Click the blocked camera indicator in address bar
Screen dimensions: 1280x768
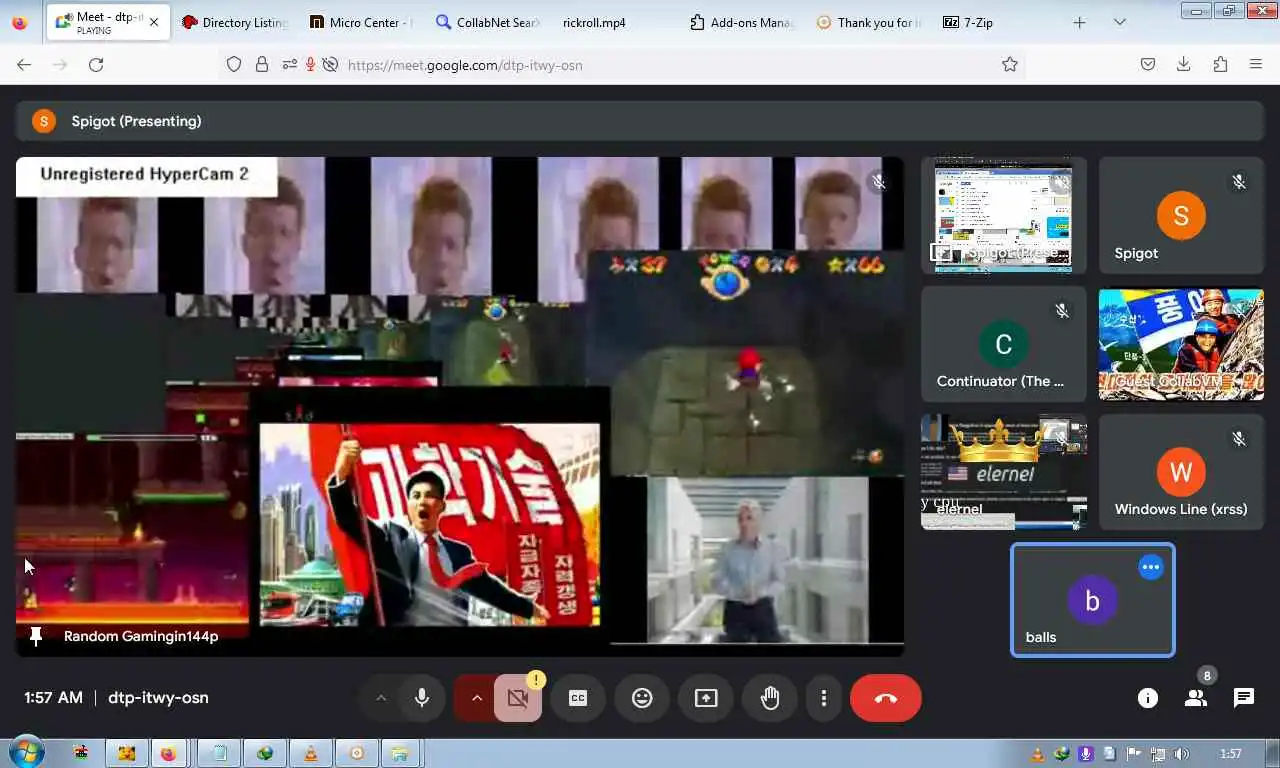(329, 64)
